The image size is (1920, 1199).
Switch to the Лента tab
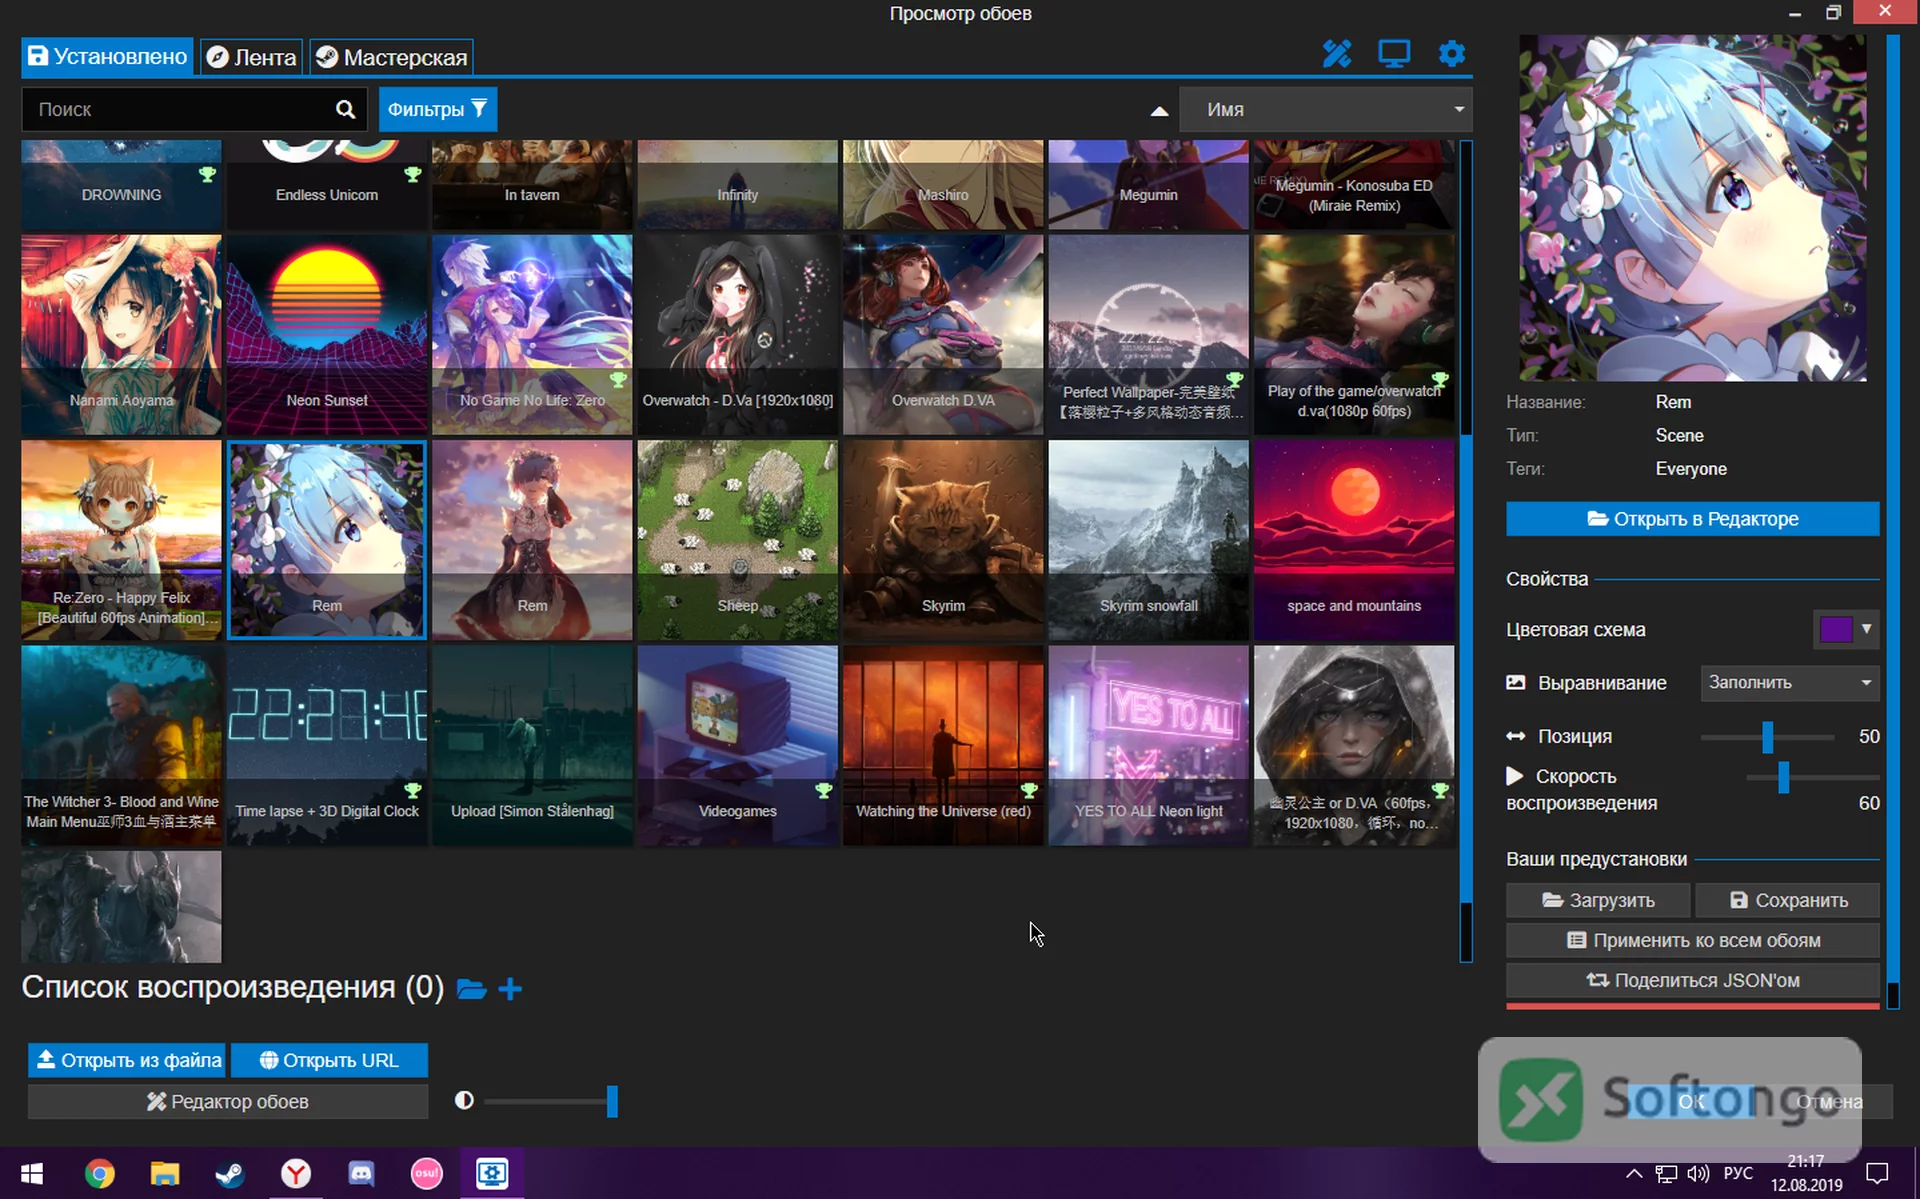coord(252,57)
